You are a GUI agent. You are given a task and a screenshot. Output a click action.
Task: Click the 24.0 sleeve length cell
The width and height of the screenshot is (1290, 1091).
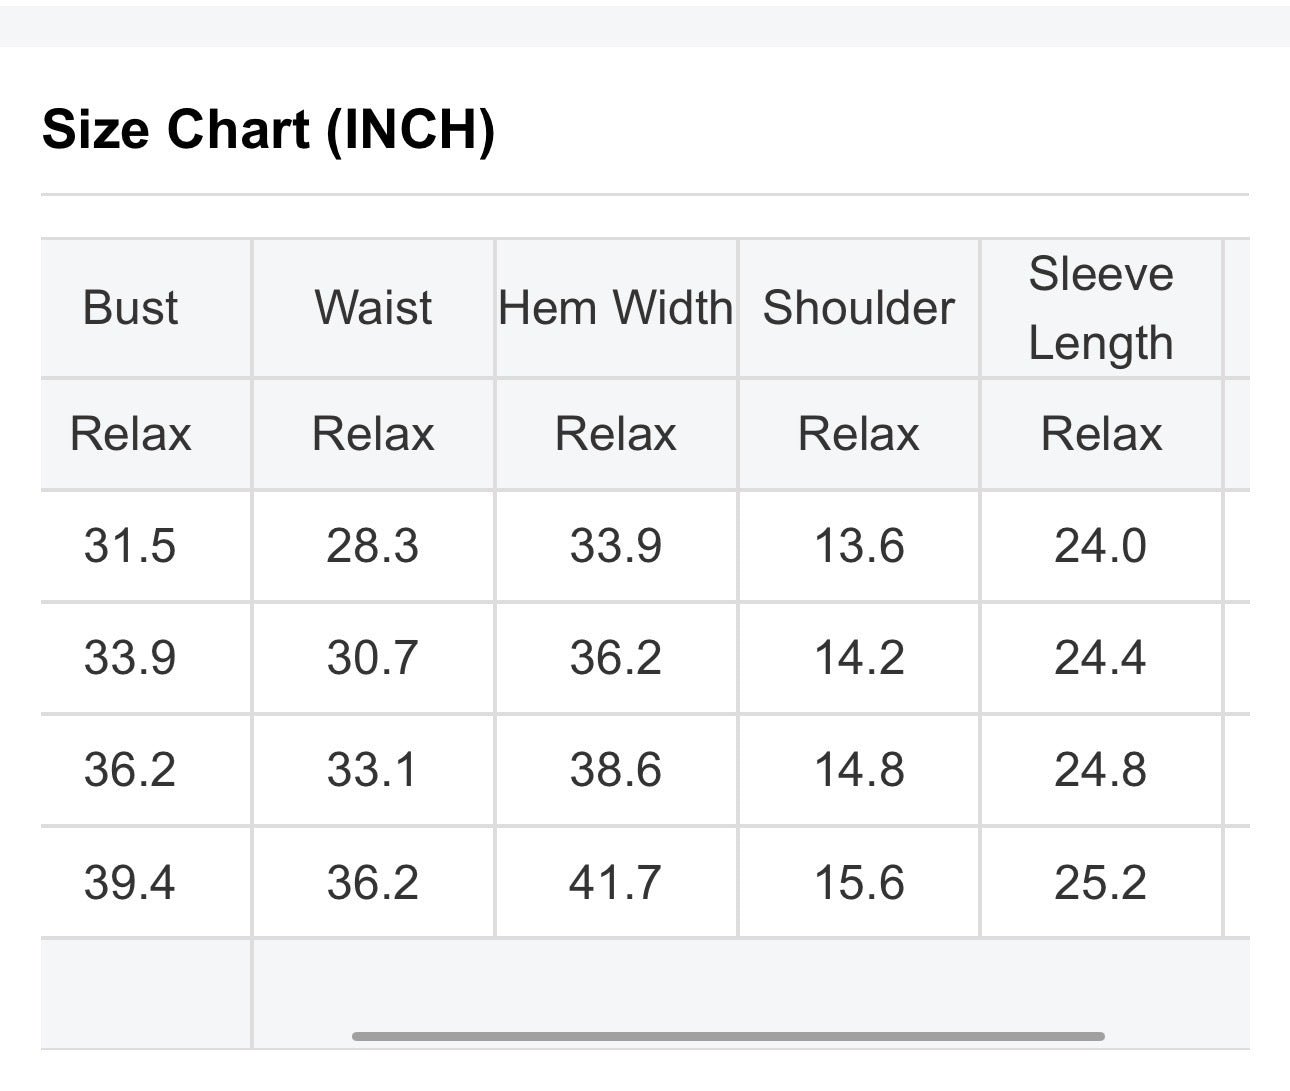(x=1101, y=546)
